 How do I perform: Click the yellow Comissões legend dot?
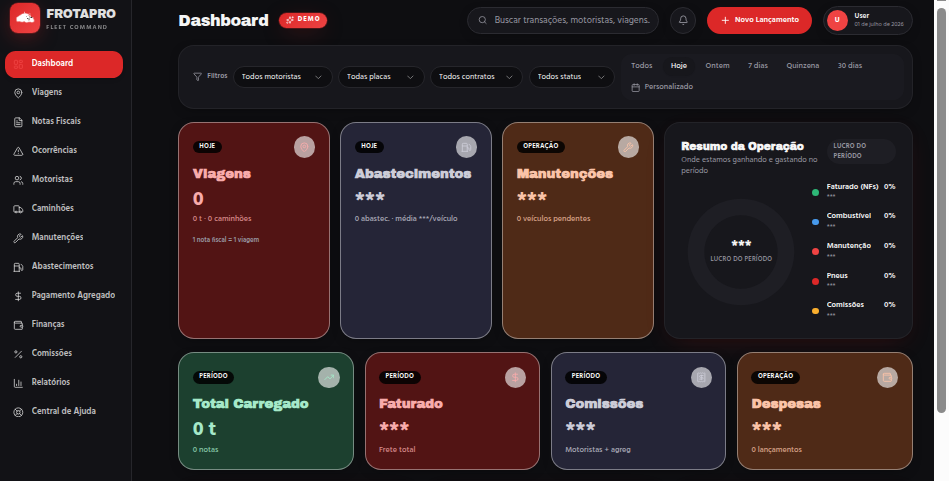pyautogui.click(x=815, y=311)
